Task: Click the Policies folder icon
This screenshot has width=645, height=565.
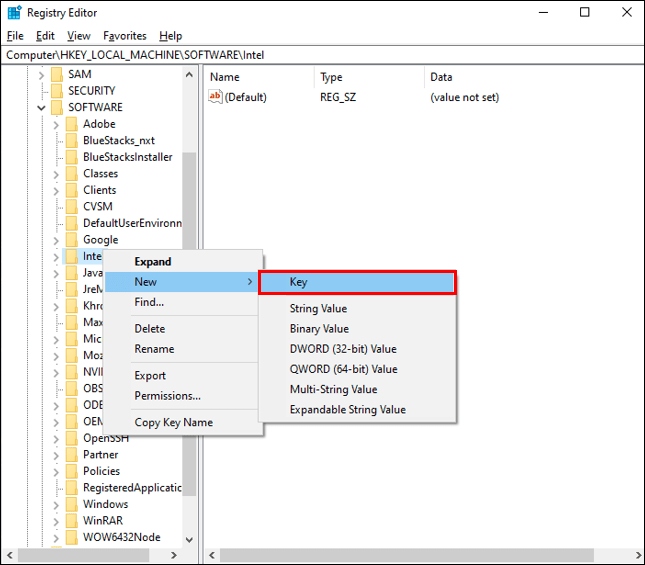Action: tap(72, 471)
